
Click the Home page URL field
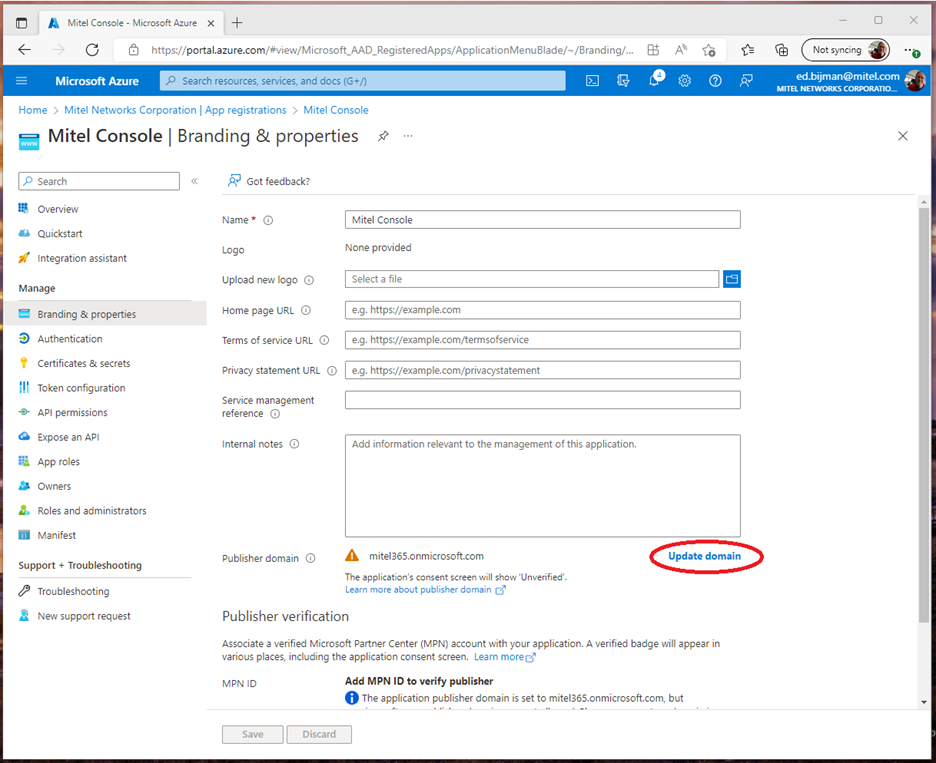tap(542, 310)
